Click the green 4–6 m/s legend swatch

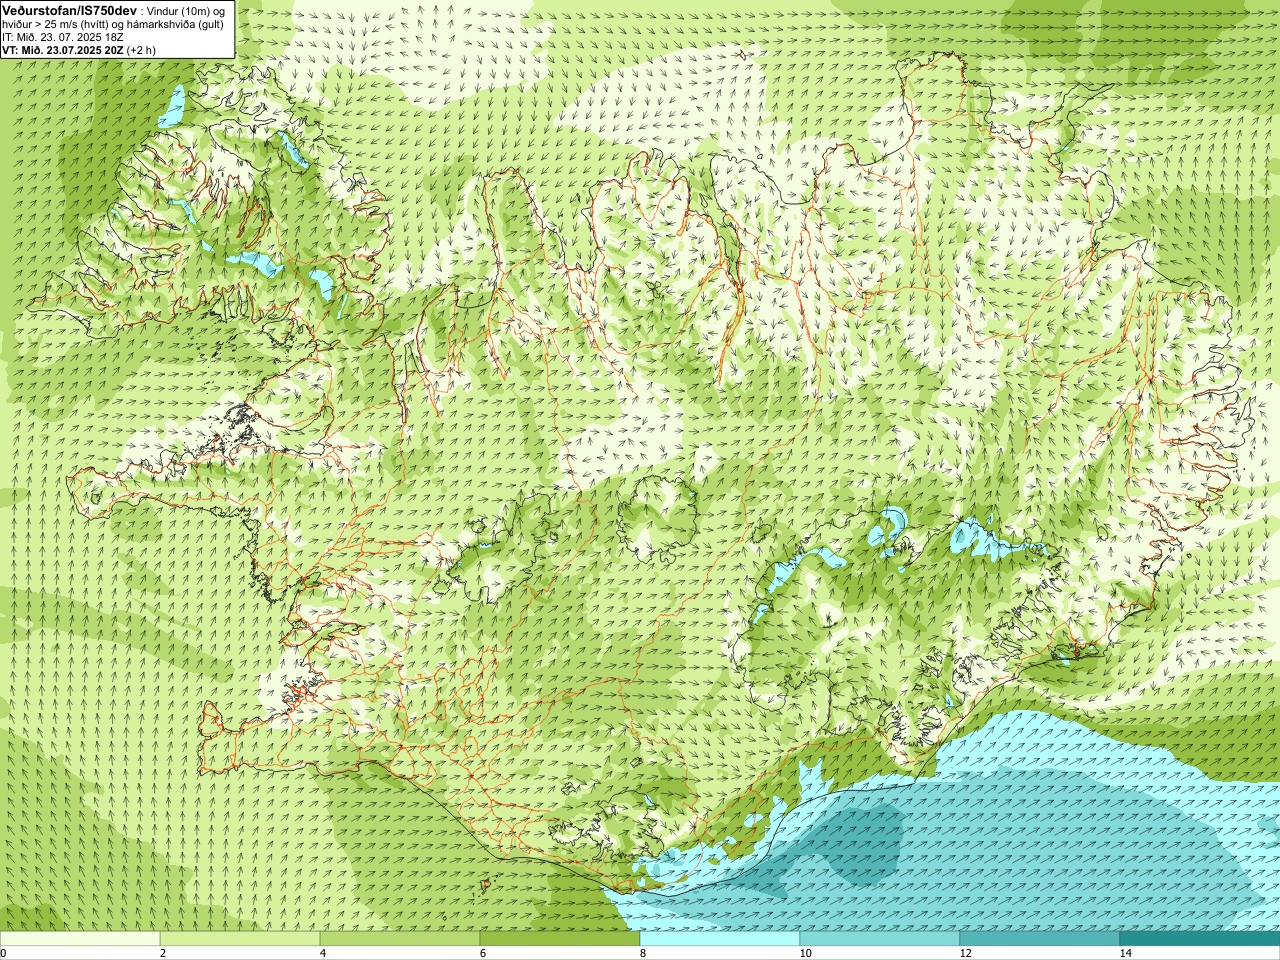400,939
